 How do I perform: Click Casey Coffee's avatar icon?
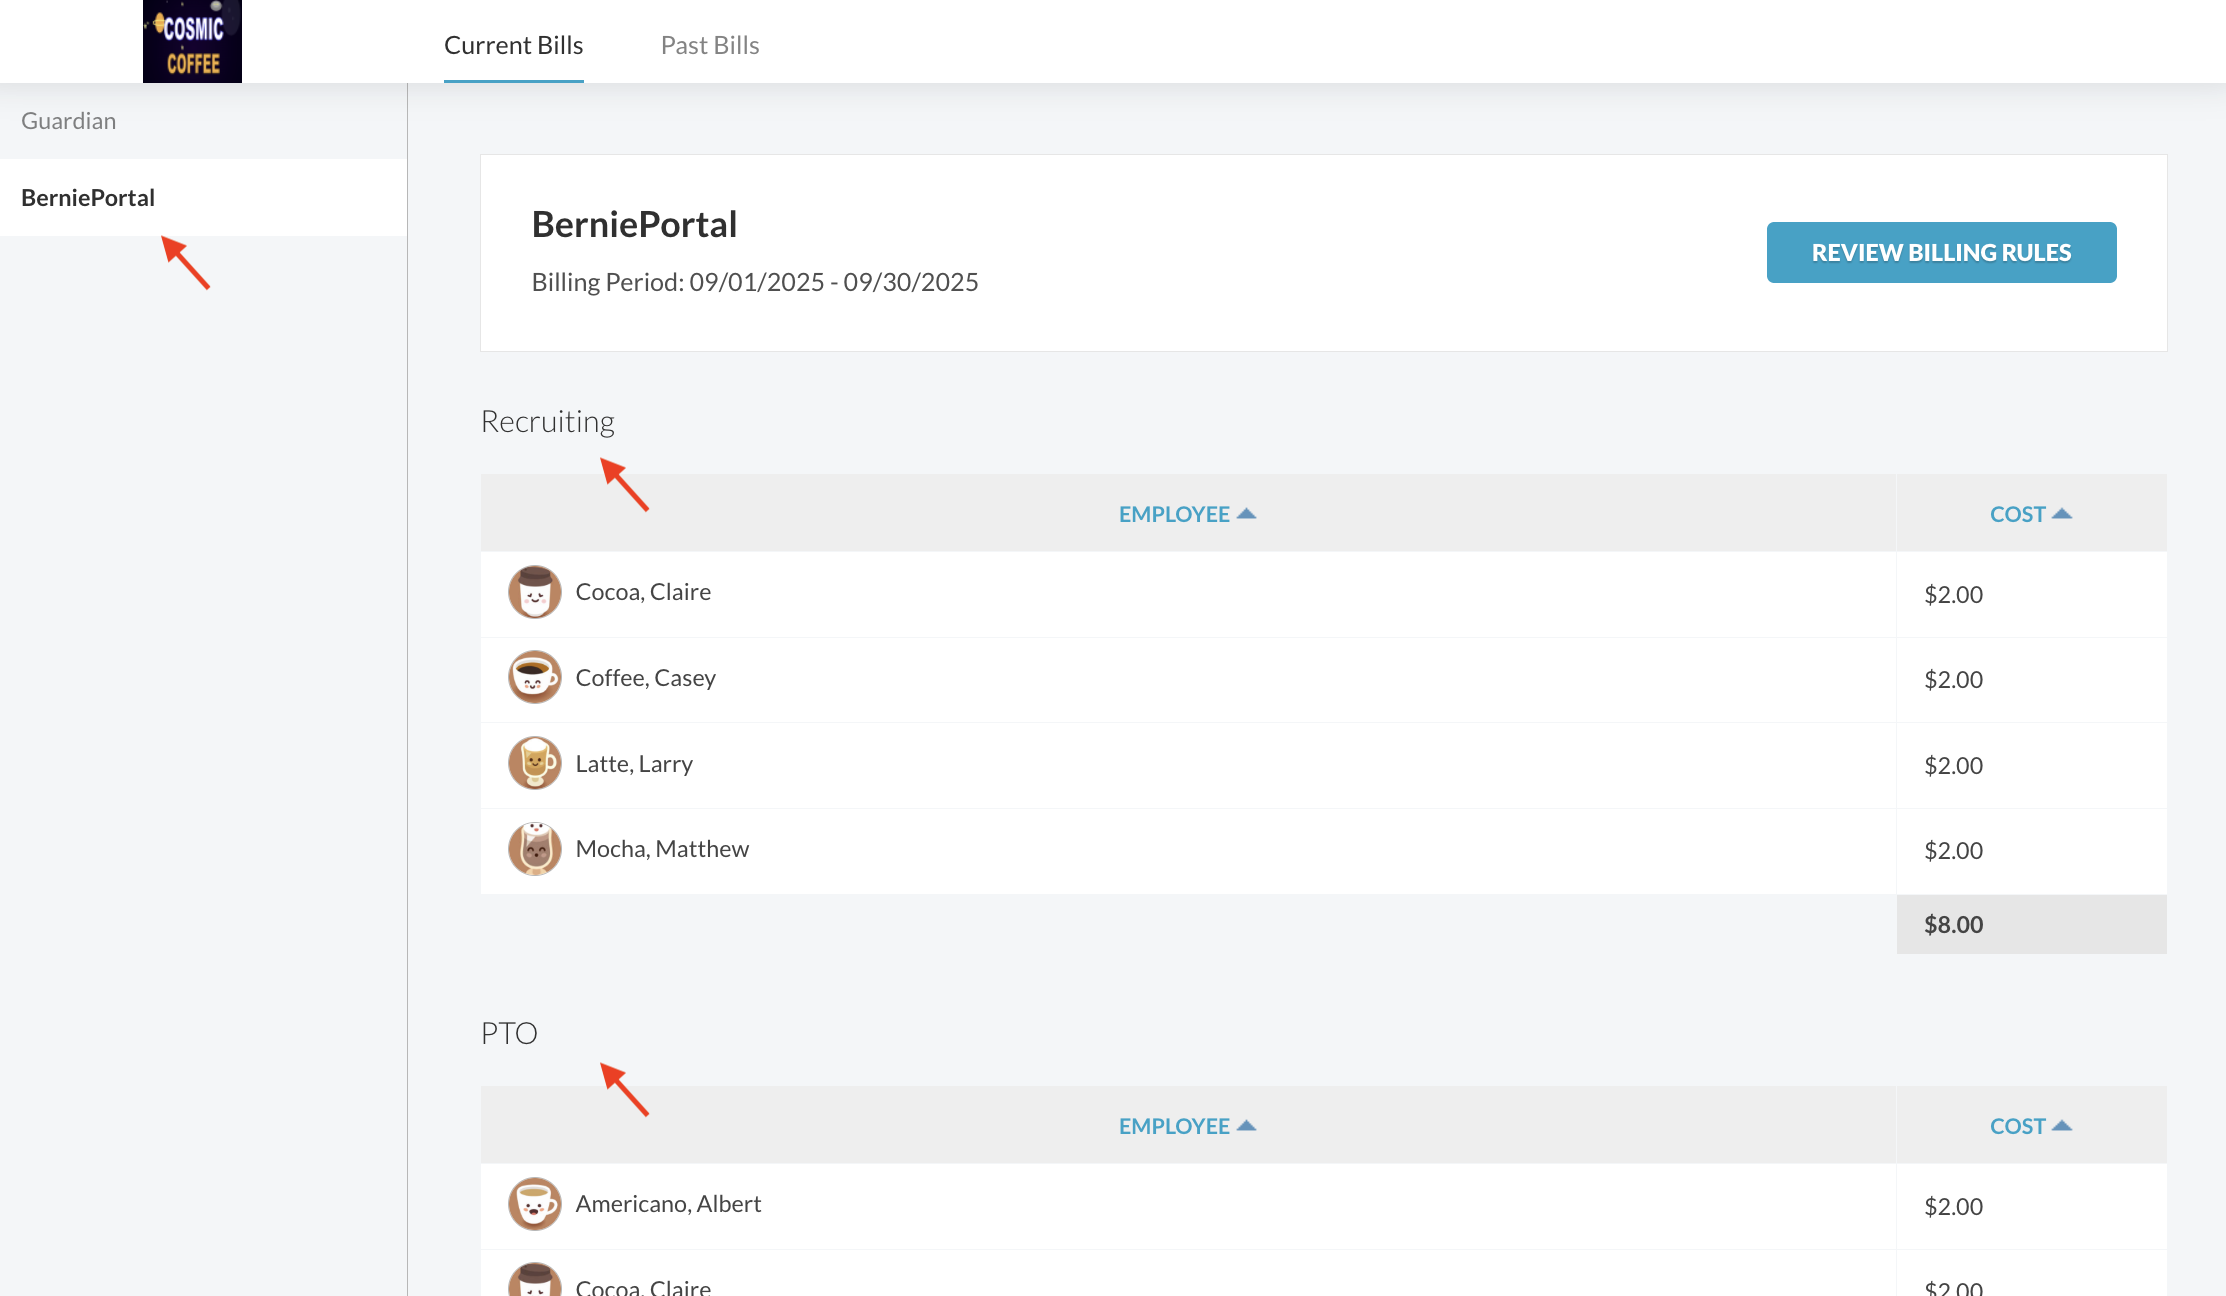point(535,678)
